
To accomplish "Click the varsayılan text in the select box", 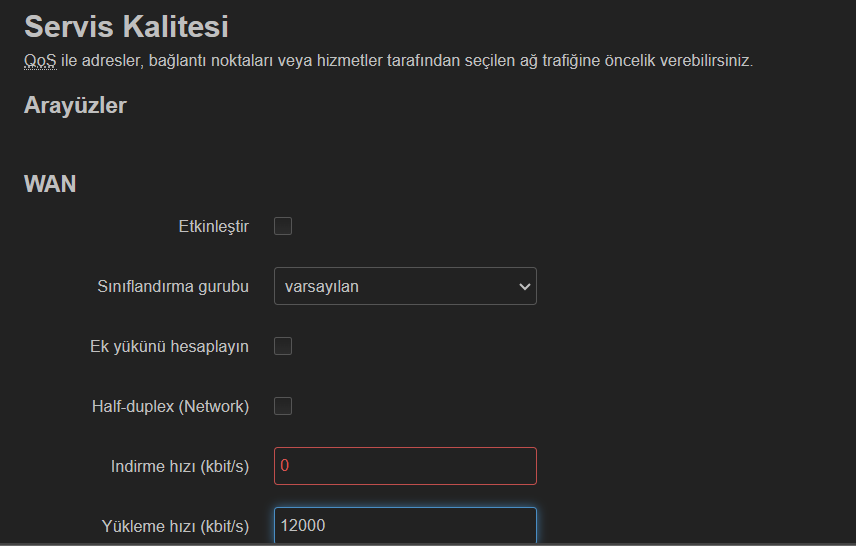I will pos(322,287).
